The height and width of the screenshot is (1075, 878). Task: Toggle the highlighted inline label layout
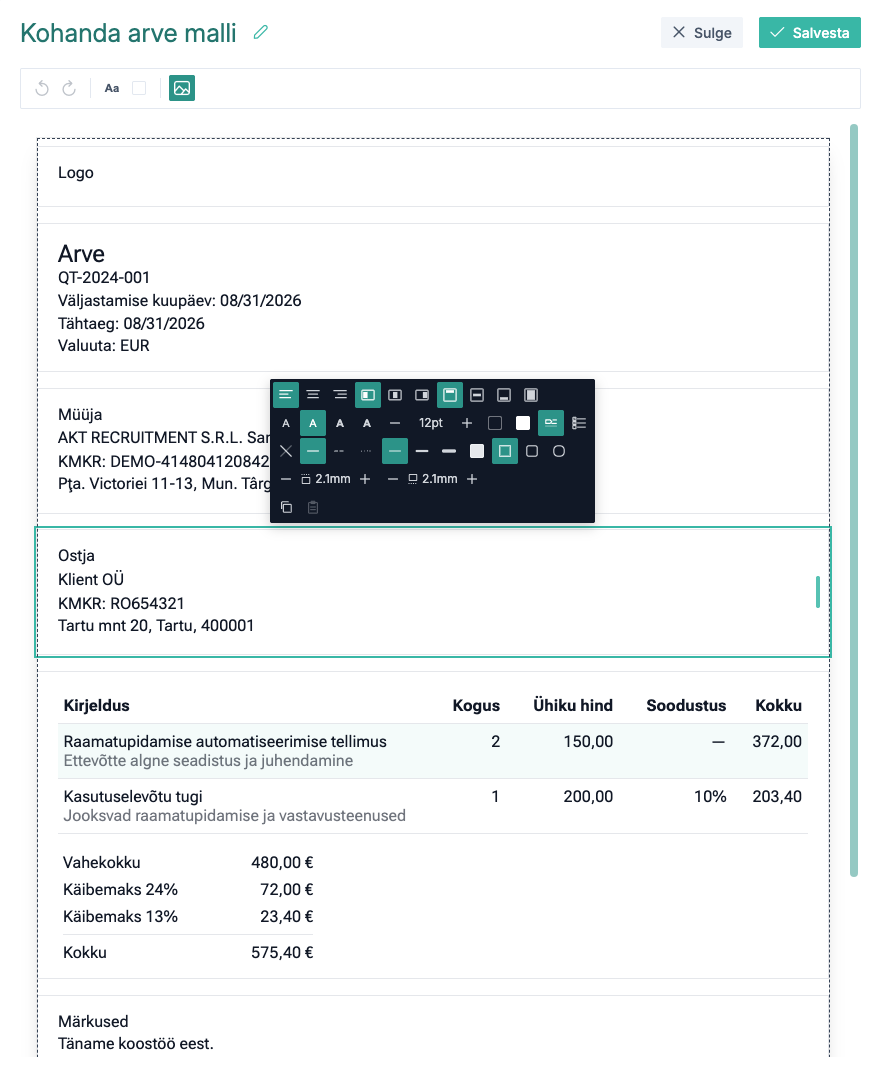click(551, 423)
